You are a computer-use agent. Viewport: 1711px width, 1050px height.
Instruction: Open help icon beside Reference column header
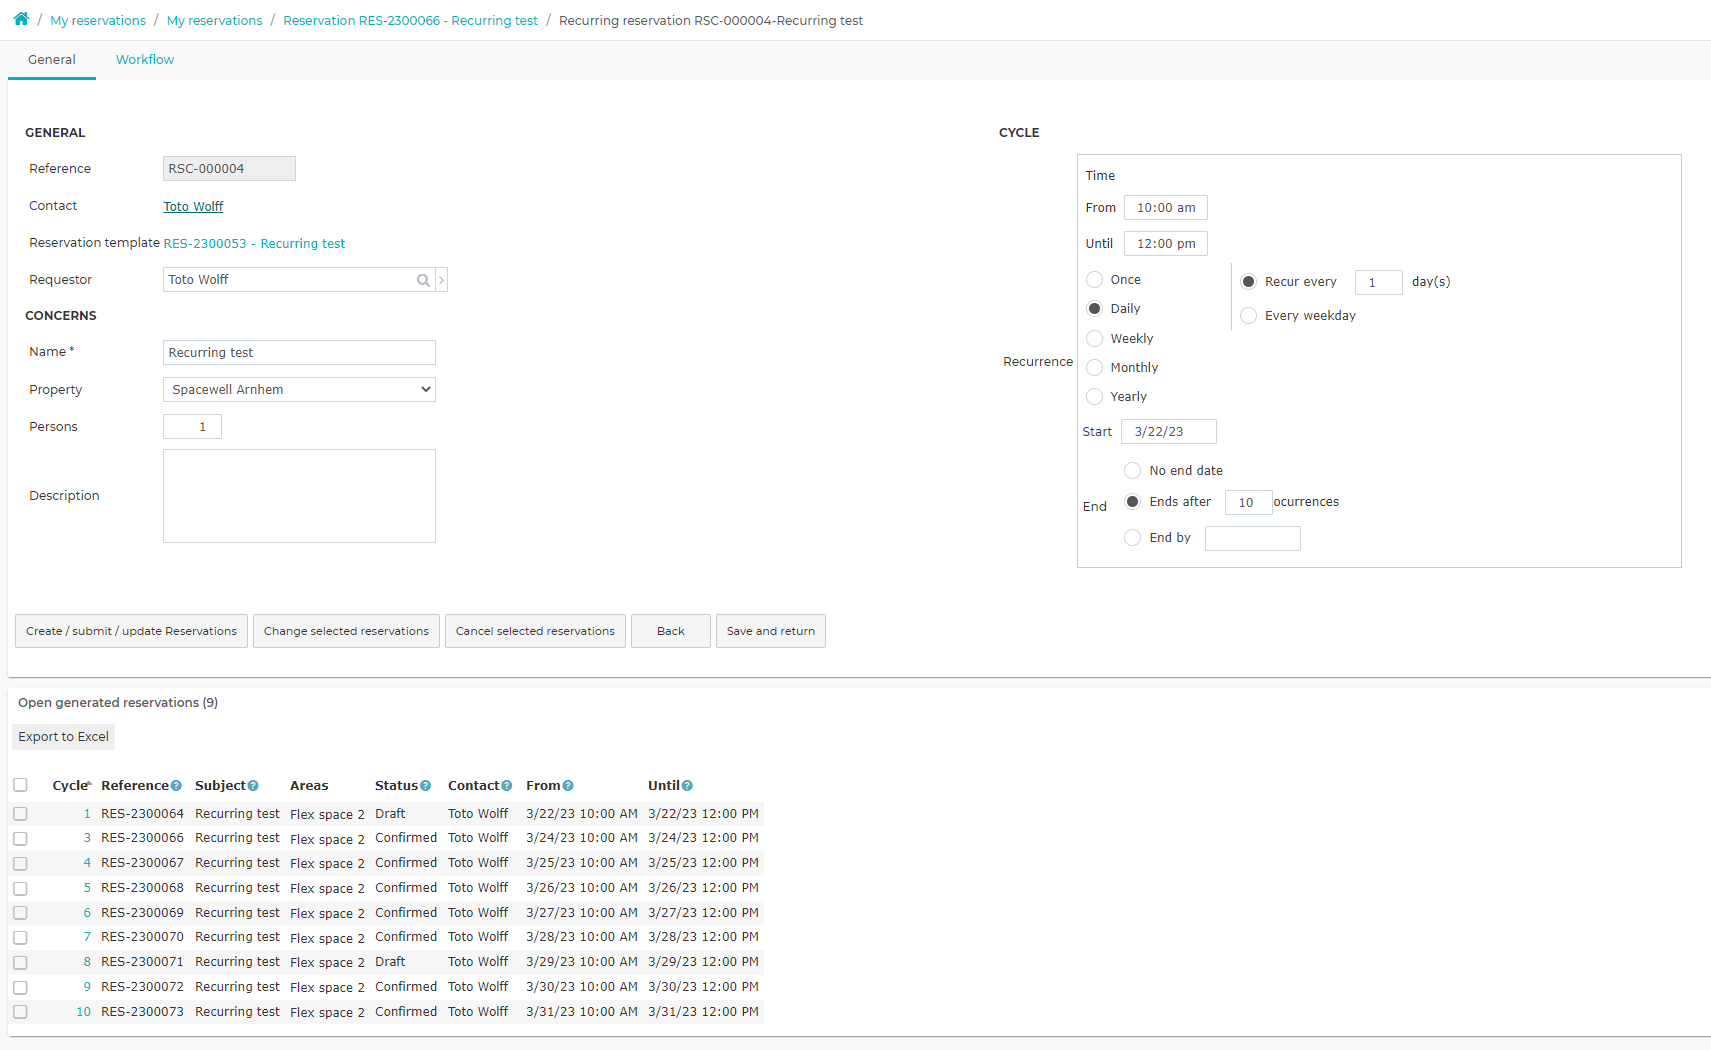pyautogui.click(x=176, y=786)
